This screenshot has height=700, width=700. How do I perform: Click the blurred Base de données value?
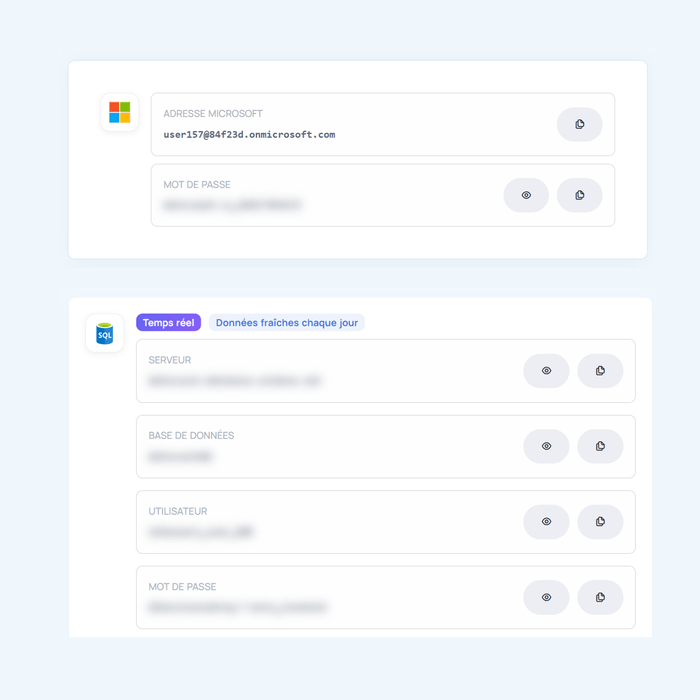pos(181,457)
